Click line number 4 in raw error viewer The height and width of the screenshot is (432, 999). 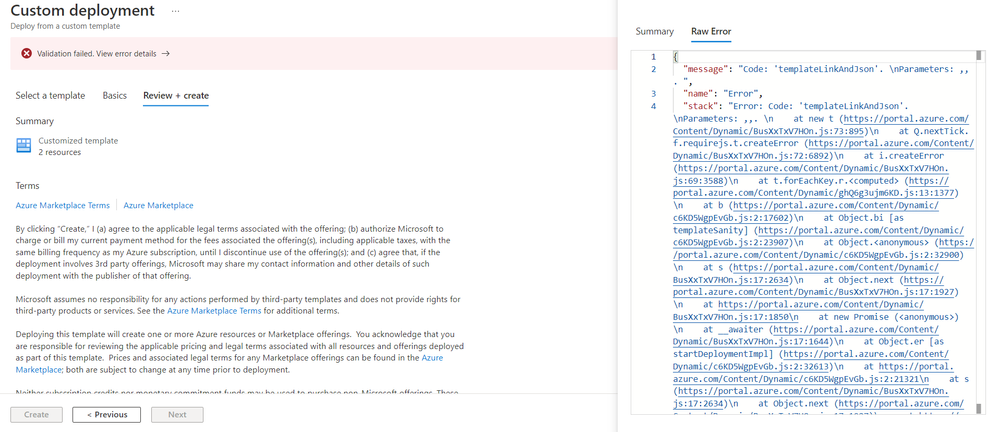coord(653,106)
